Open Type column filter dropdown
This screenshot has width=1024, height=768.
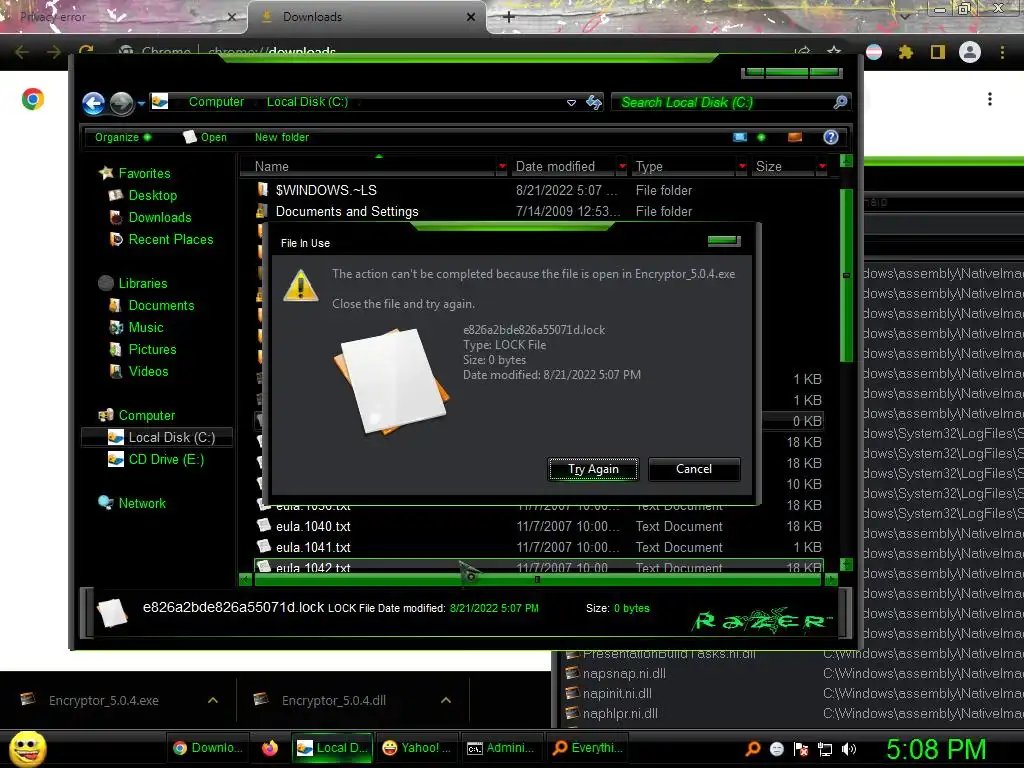(x=742, y=167)
